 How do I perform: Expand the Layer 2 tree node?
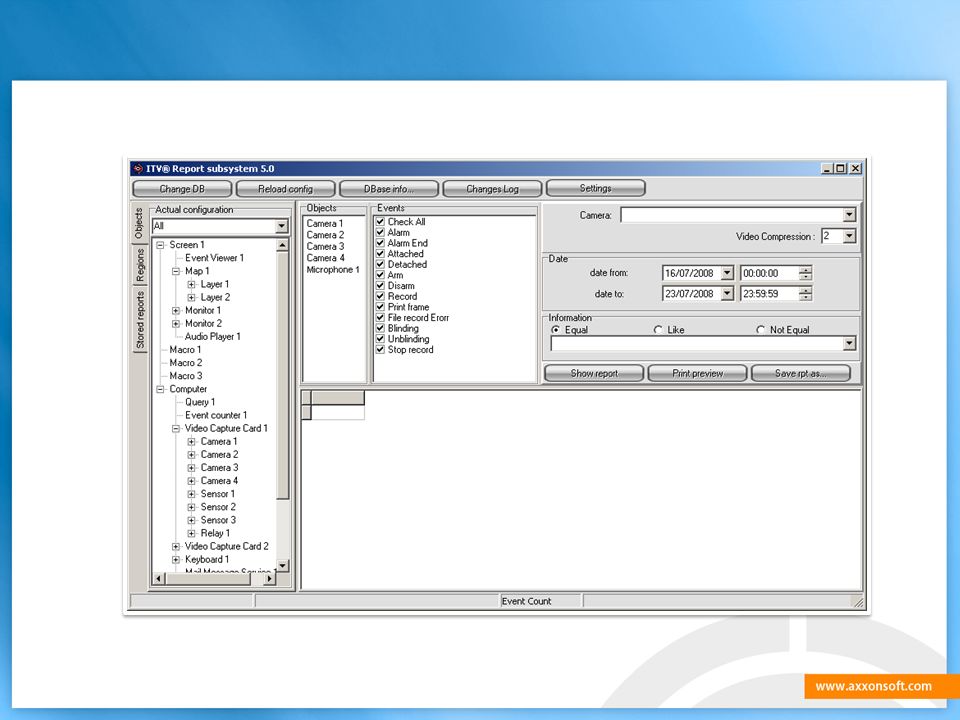[x=192, y=298]
